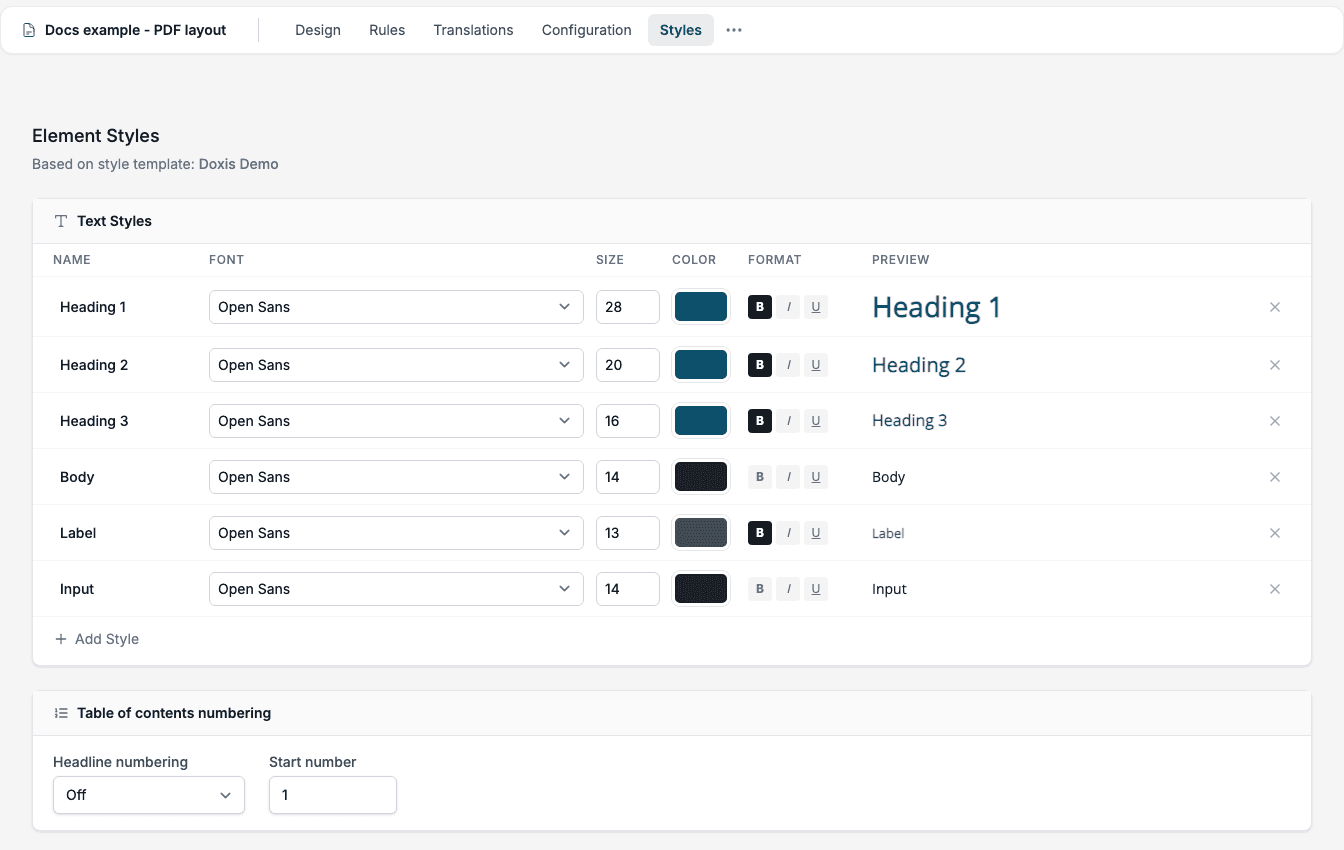Turn off bold for Label style
Screen dimensions: 1344x850
coord(760,533)
